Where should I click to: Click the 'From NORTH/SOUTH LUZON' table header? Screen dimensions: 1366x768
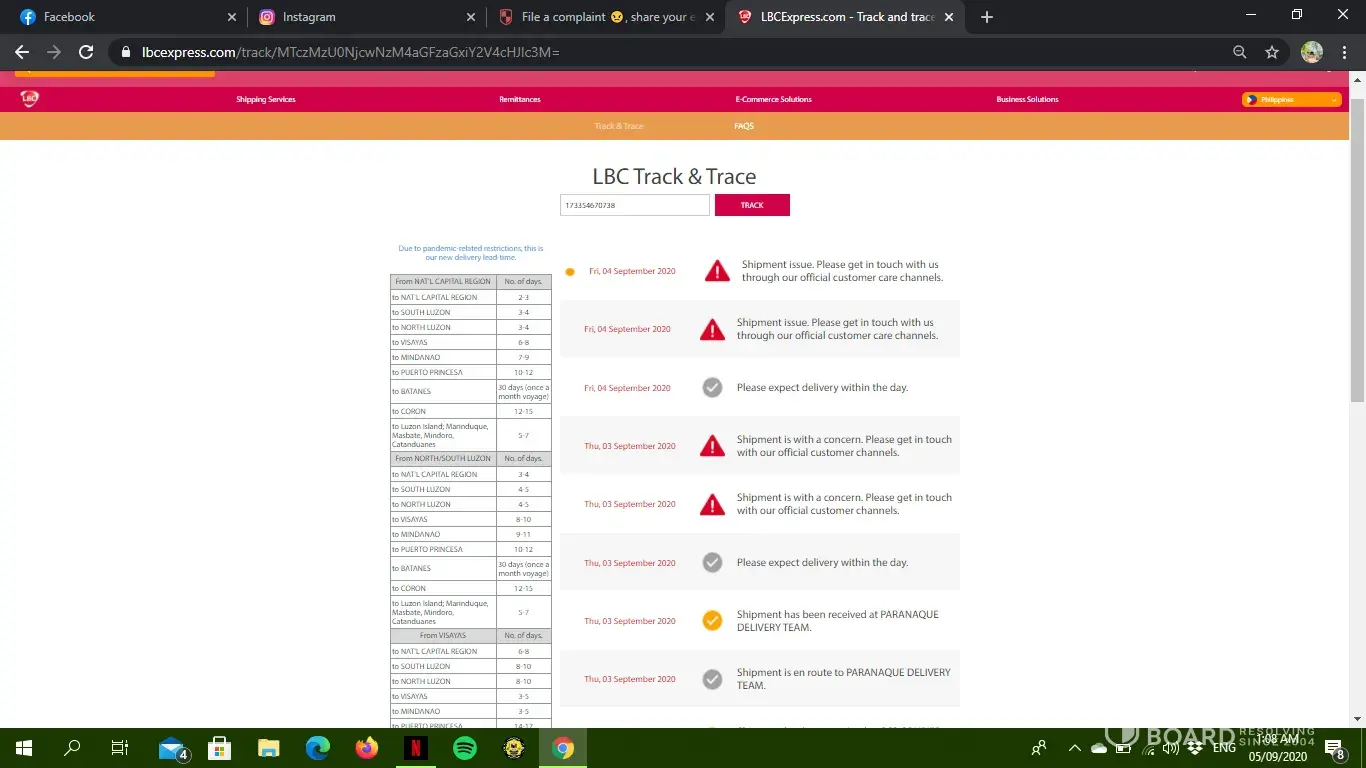tap(443, 459)
